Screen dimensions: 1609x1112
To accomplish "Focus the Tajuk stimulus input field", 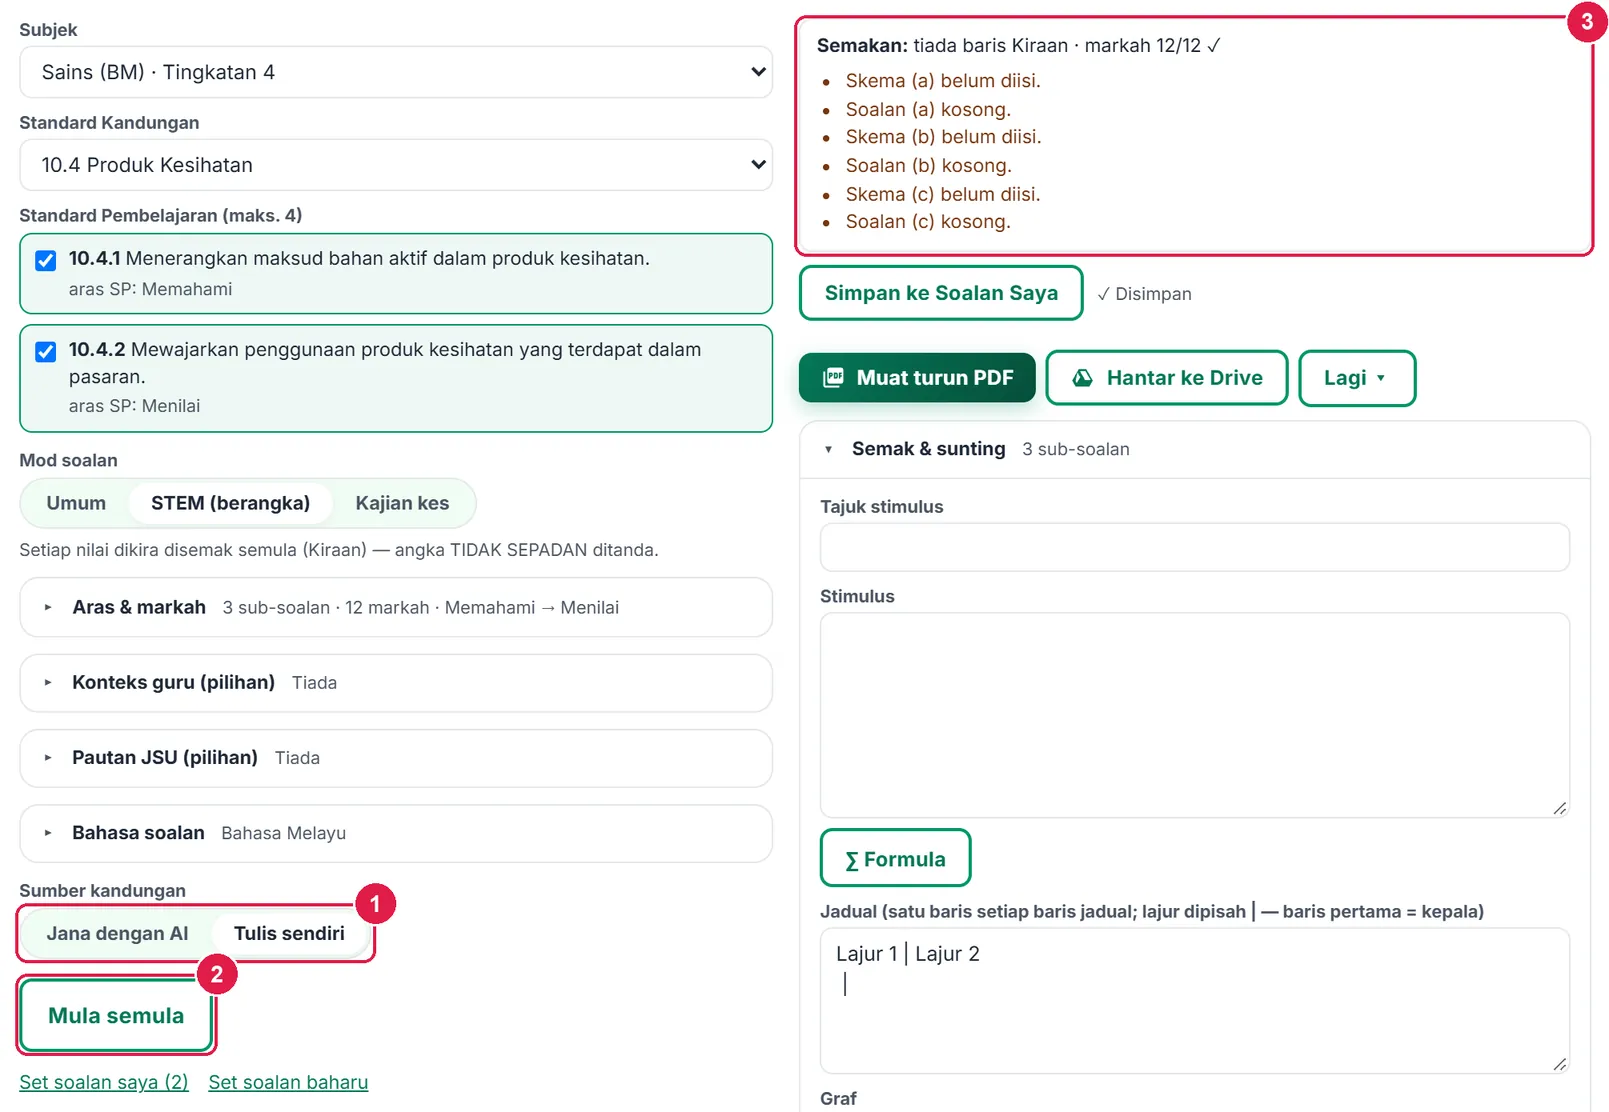I will [1195, 547].
